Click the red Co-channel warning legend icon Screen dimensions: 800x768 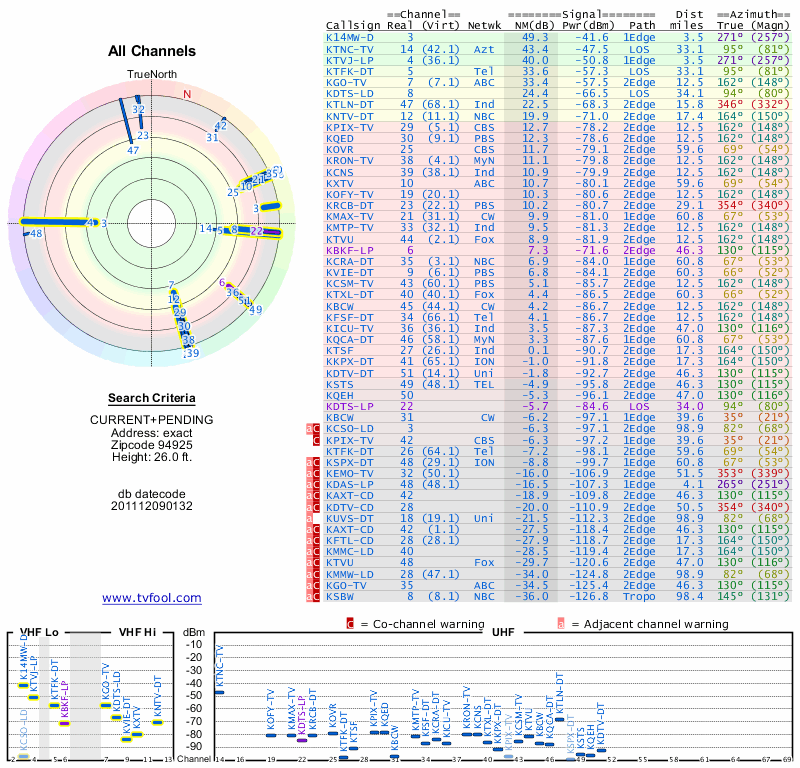350,624
